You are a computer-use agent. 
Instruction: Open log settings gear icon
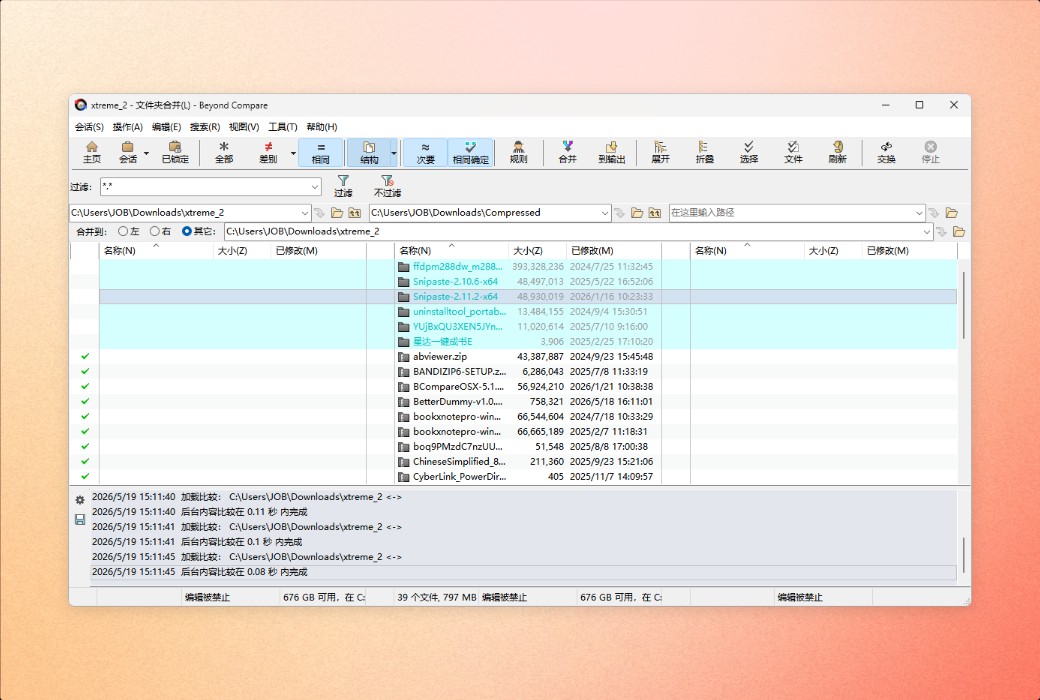[80, 500]
